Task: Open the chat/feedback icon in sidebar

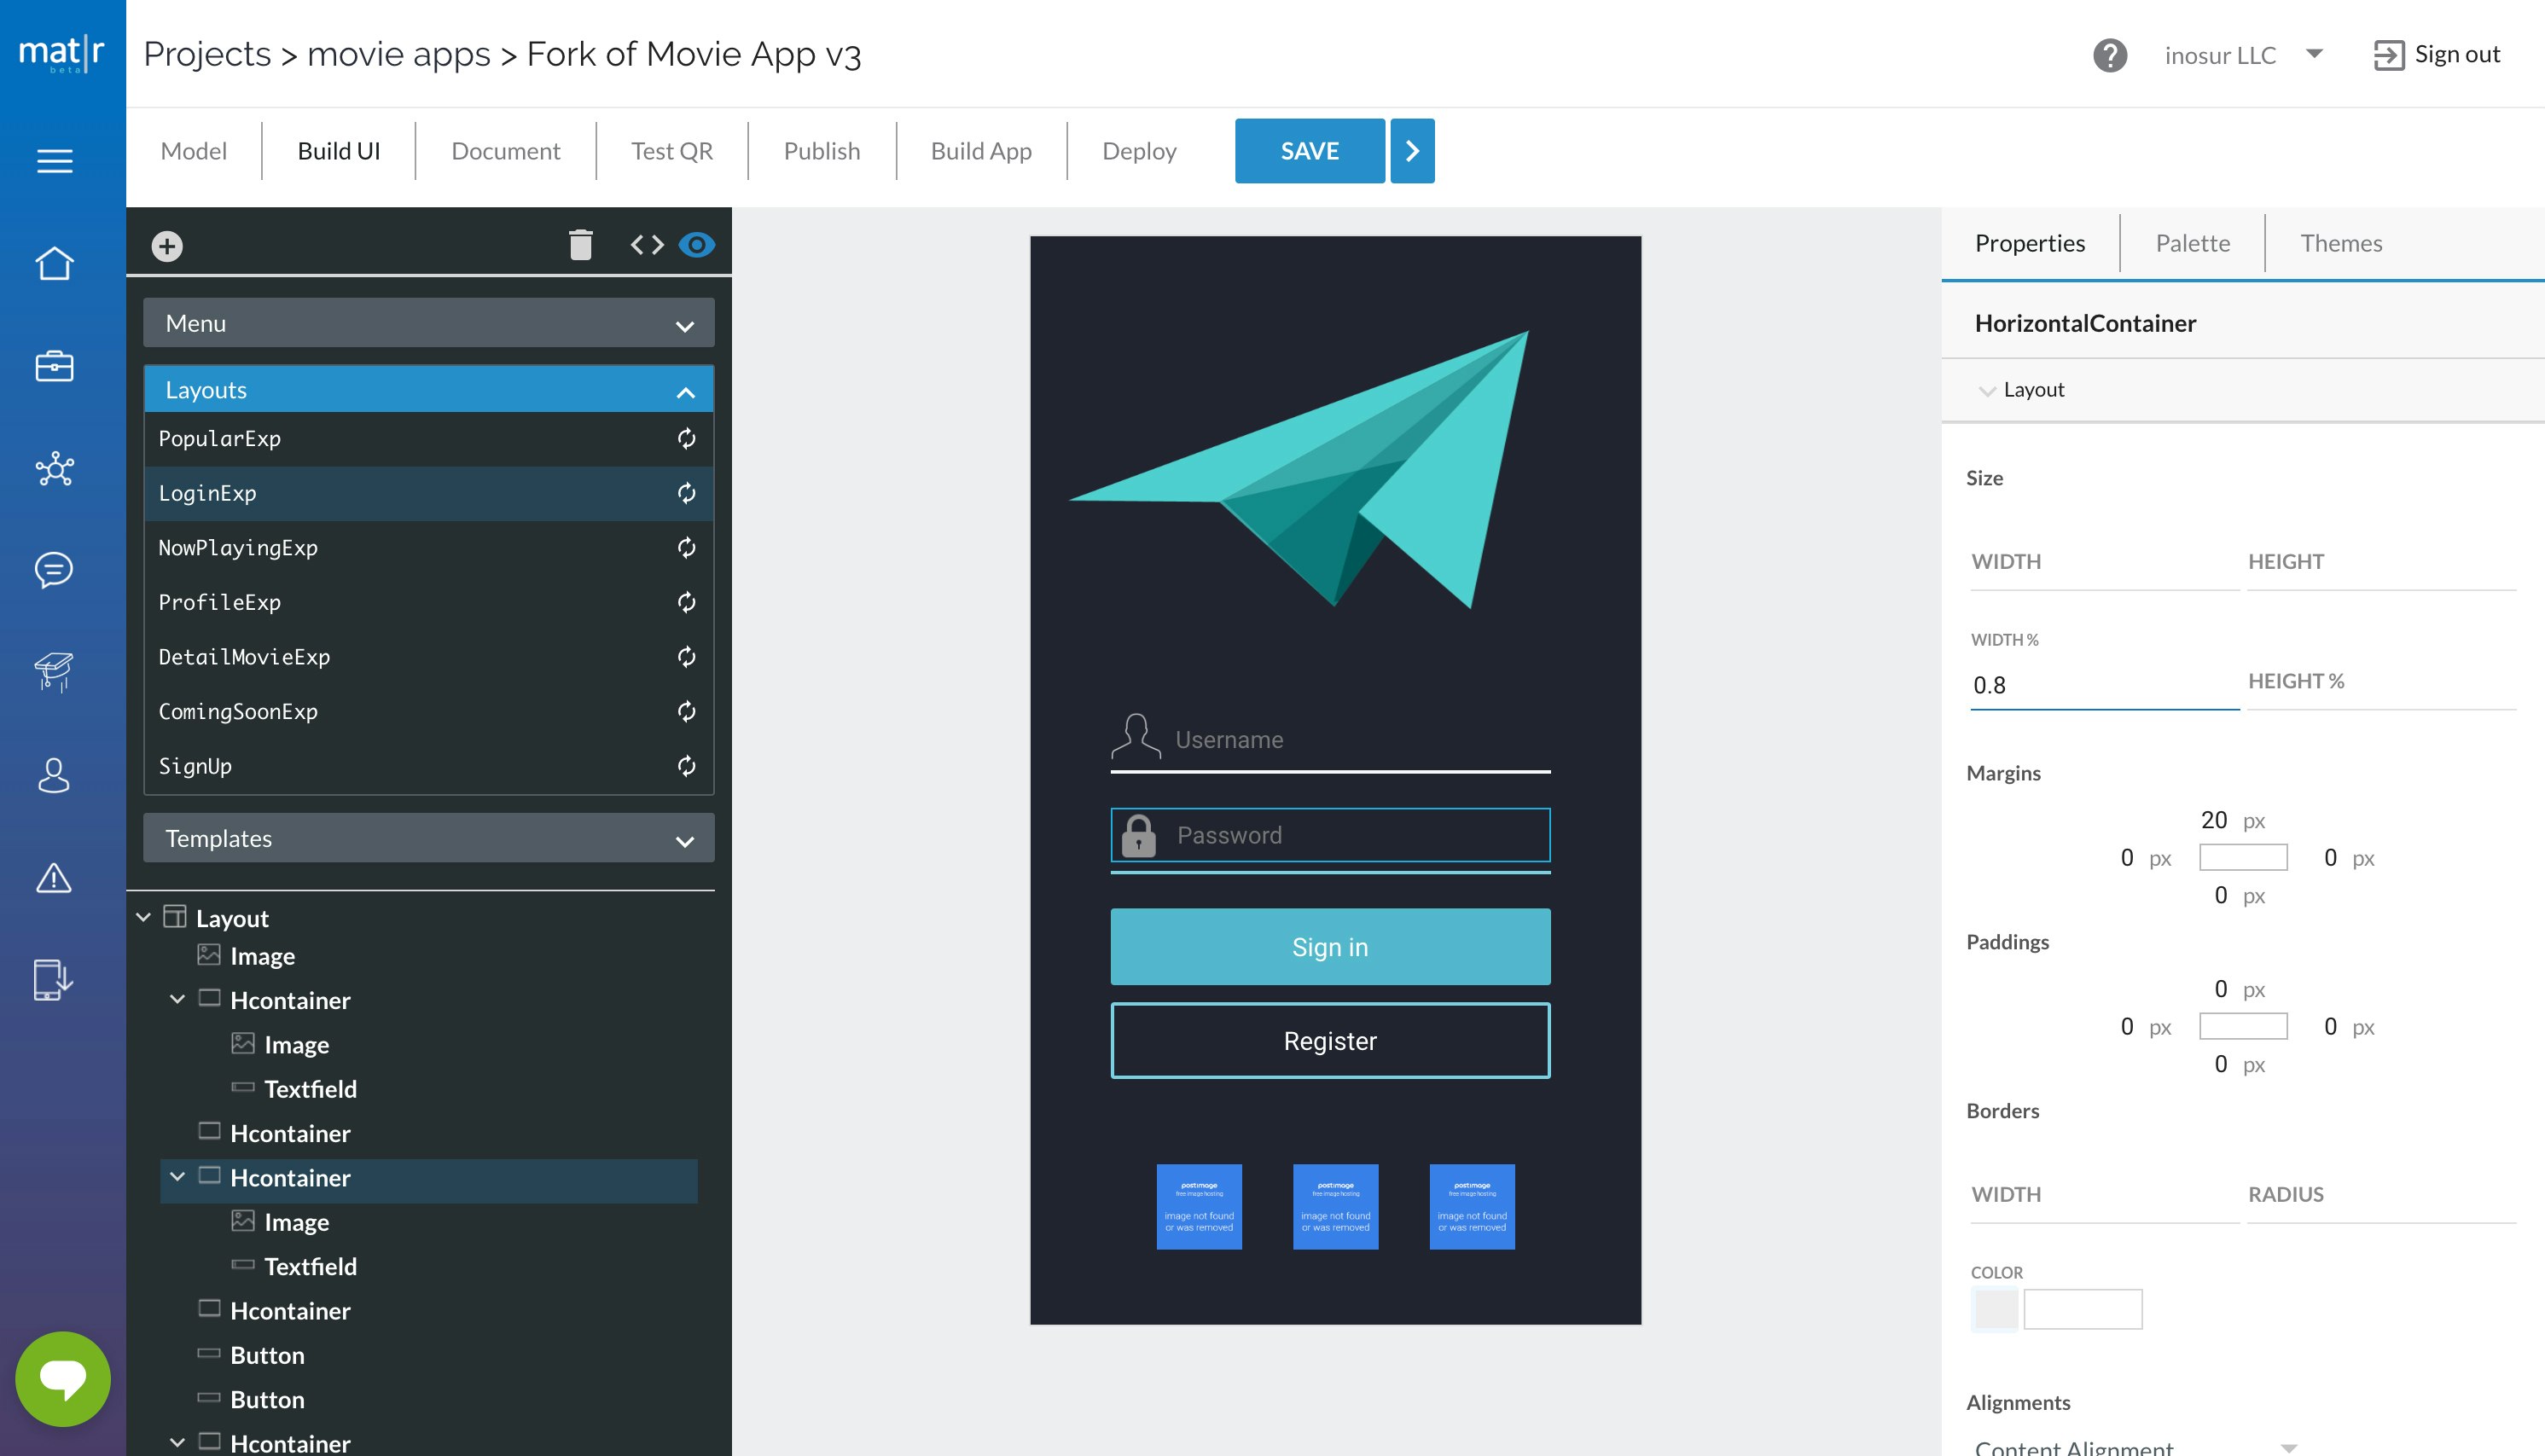Action: (x=54, y=570)
